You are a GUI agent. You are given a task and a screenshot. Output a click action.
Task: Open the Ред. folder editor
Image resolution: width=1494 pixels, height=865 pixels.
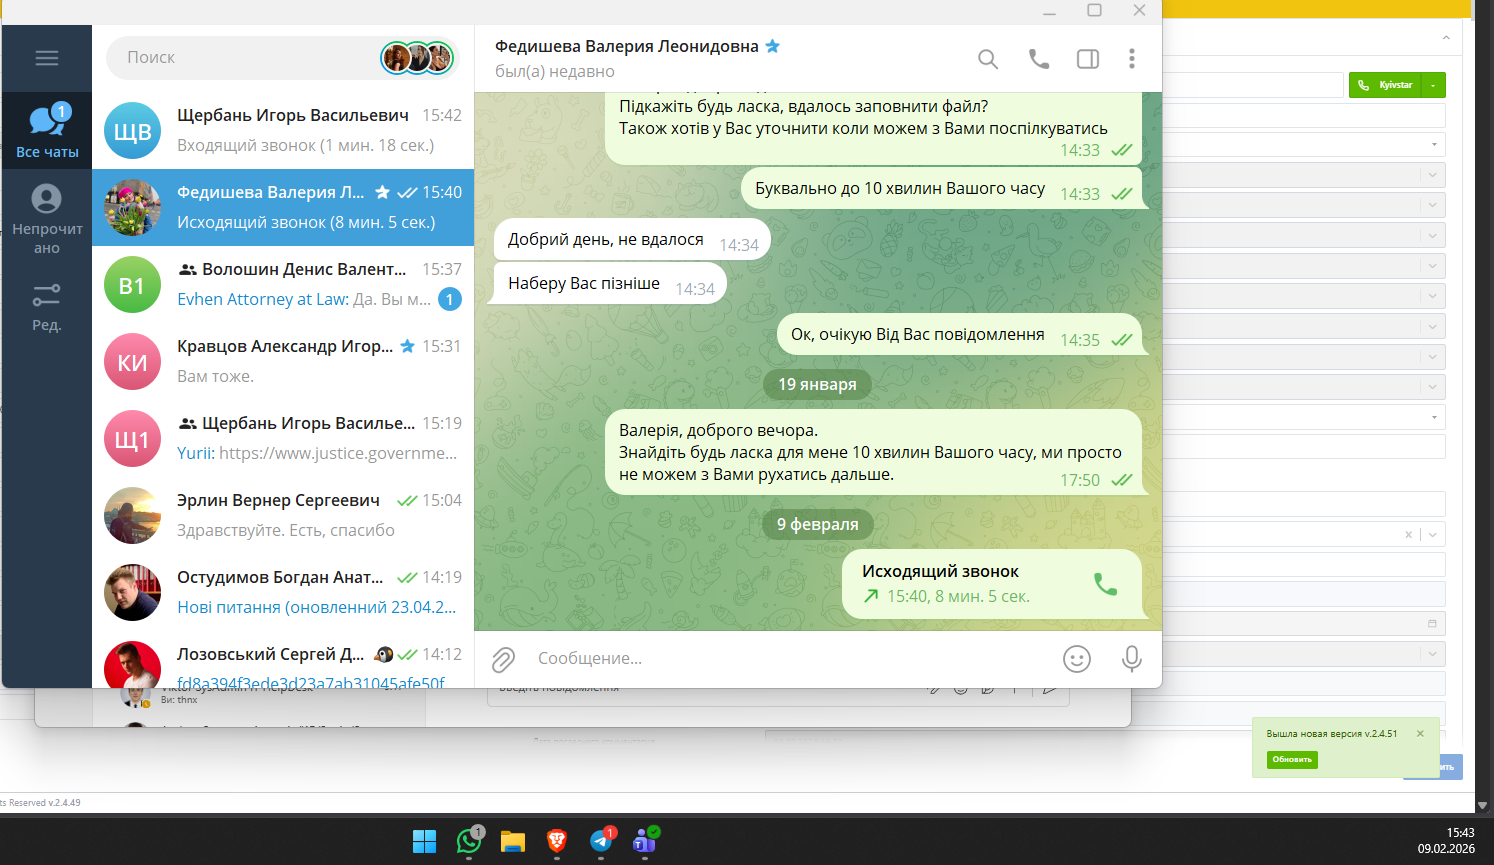coord(47,306)
